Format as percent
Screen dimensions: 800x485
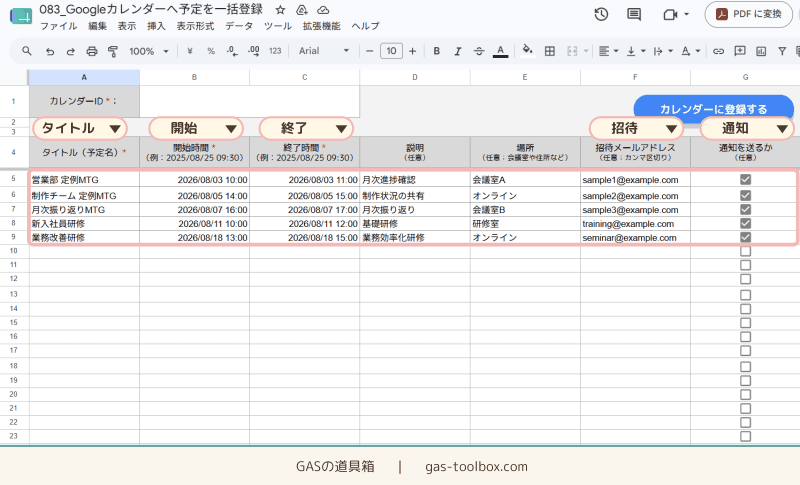point(211,51)
